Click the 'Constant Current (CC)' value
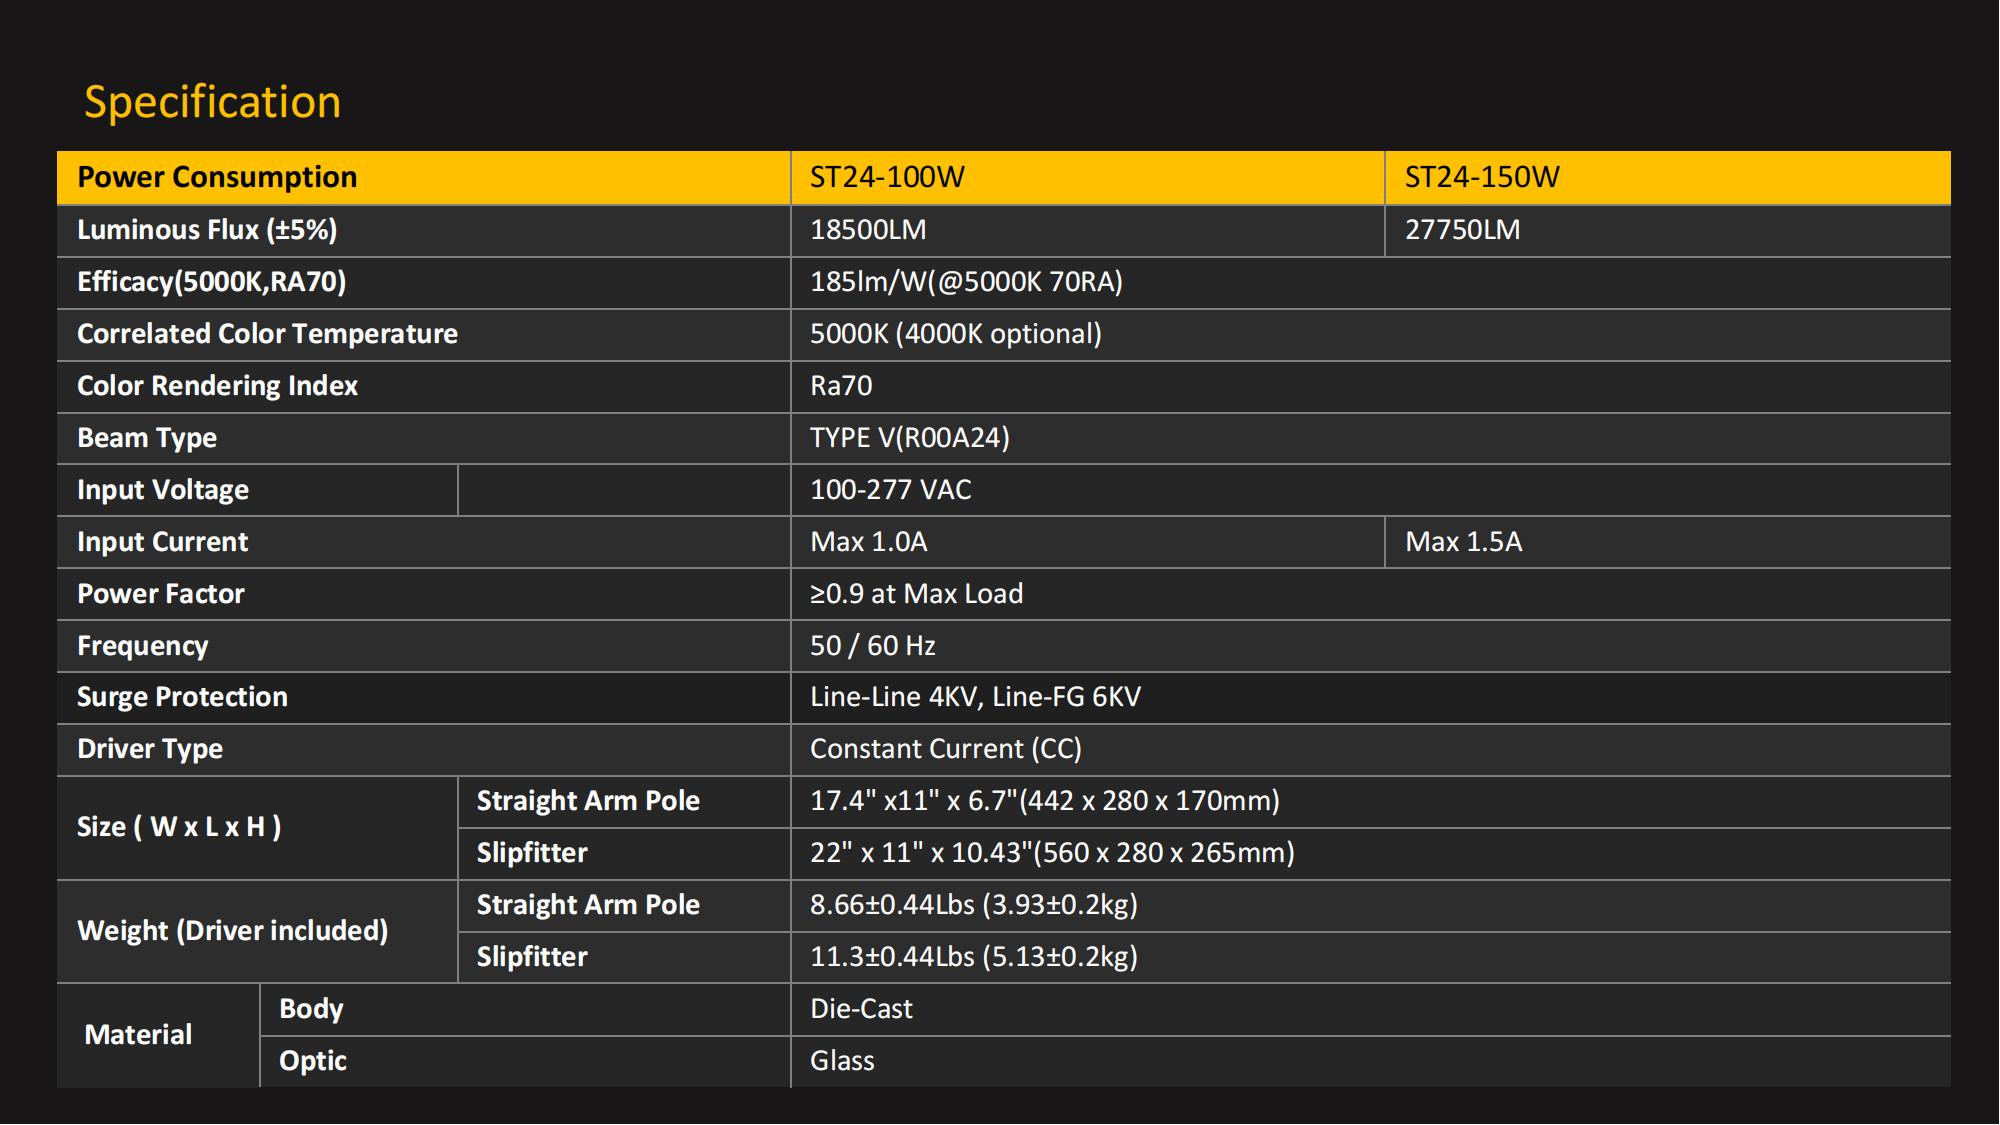Viewport: 2000px width, 1125px height. tap(946, 749)
